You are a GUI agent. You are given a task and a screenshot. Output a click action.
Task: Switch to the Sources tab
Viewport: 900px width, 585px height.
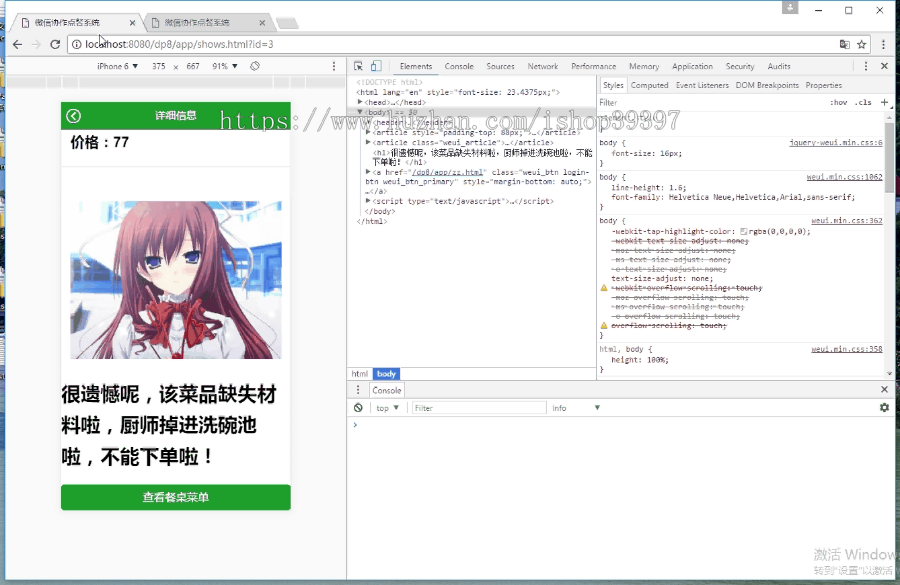coord(501,66)
